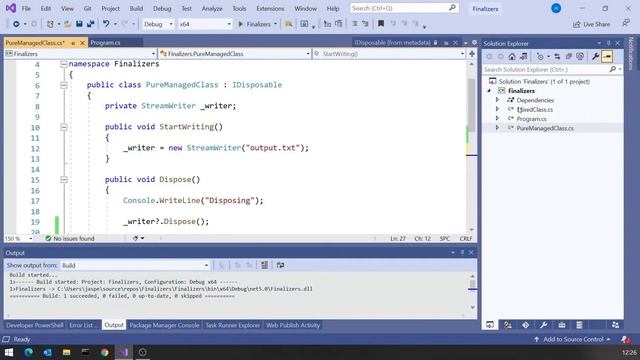The width and height of the screenshot is (640, 360).
Task: Switch to Task Runner Explorer tab
Action: click(x=233, y=325)
